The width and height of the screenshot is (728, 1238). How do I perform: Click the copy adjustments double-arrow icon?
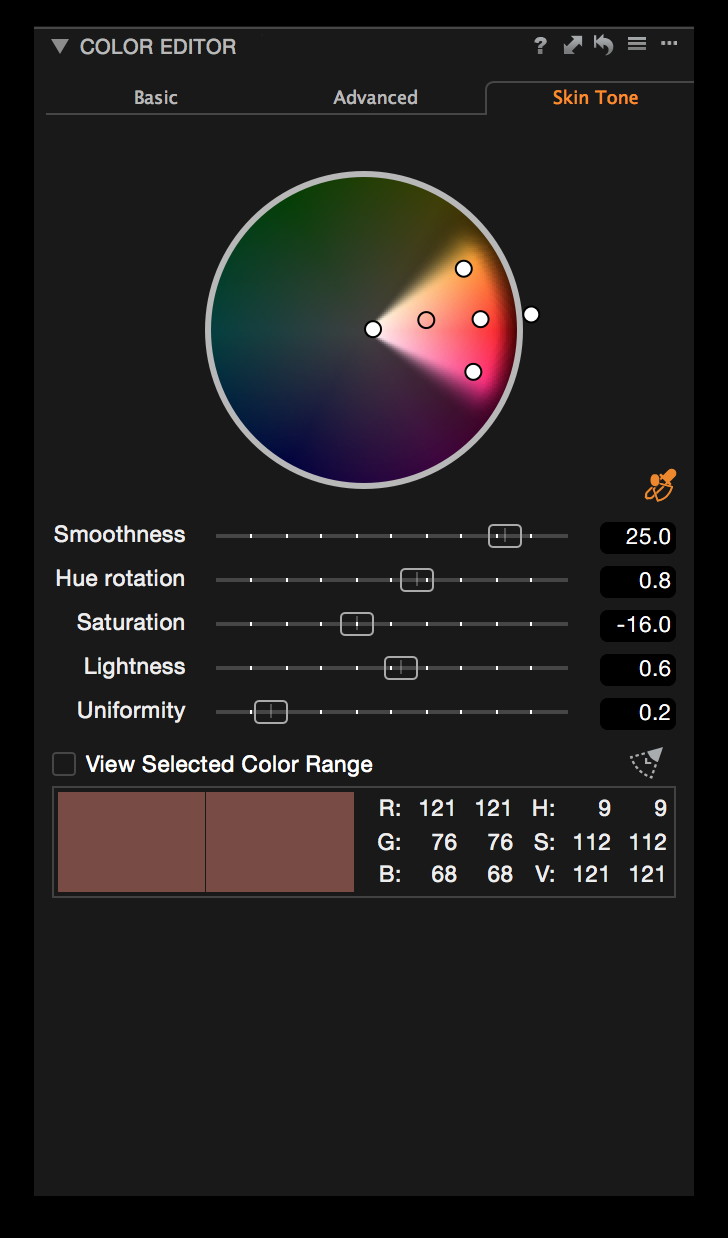coord(572,45)
